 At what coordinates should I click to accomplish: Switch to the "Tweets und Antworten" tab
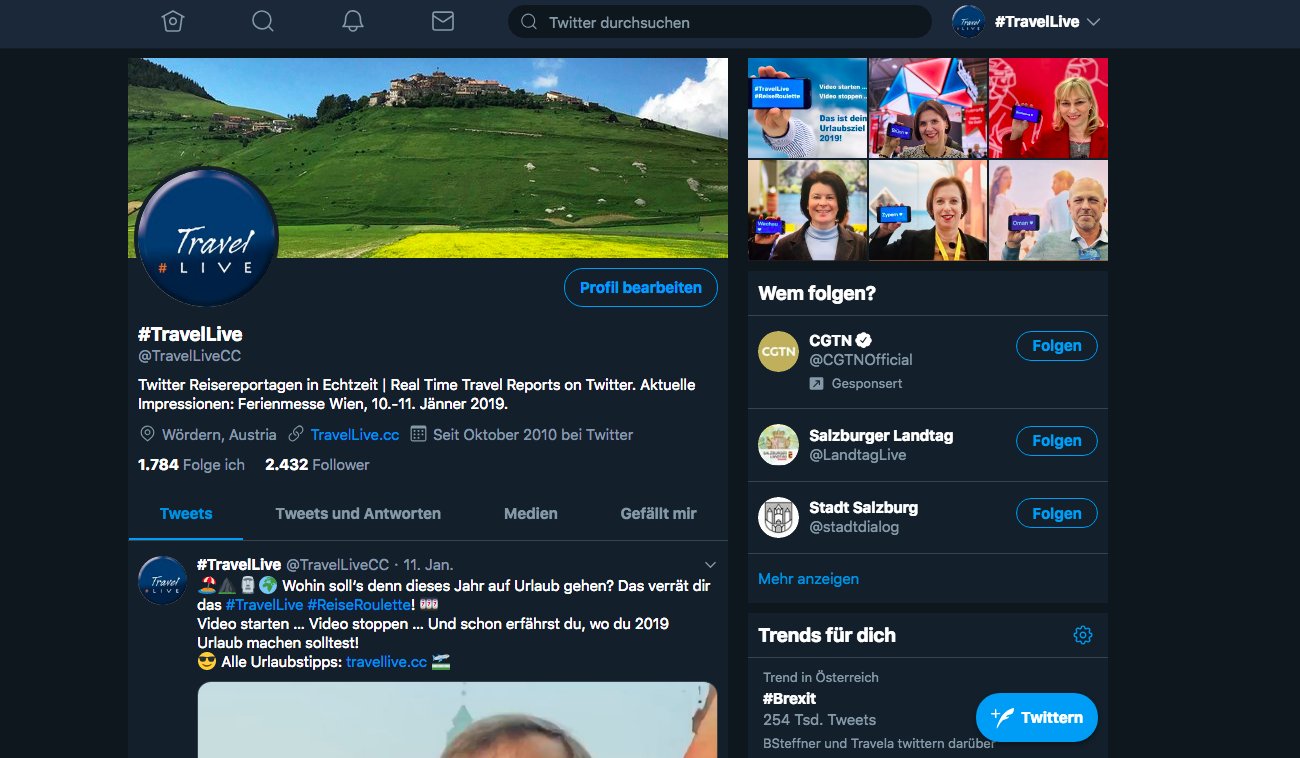point(358,514)
